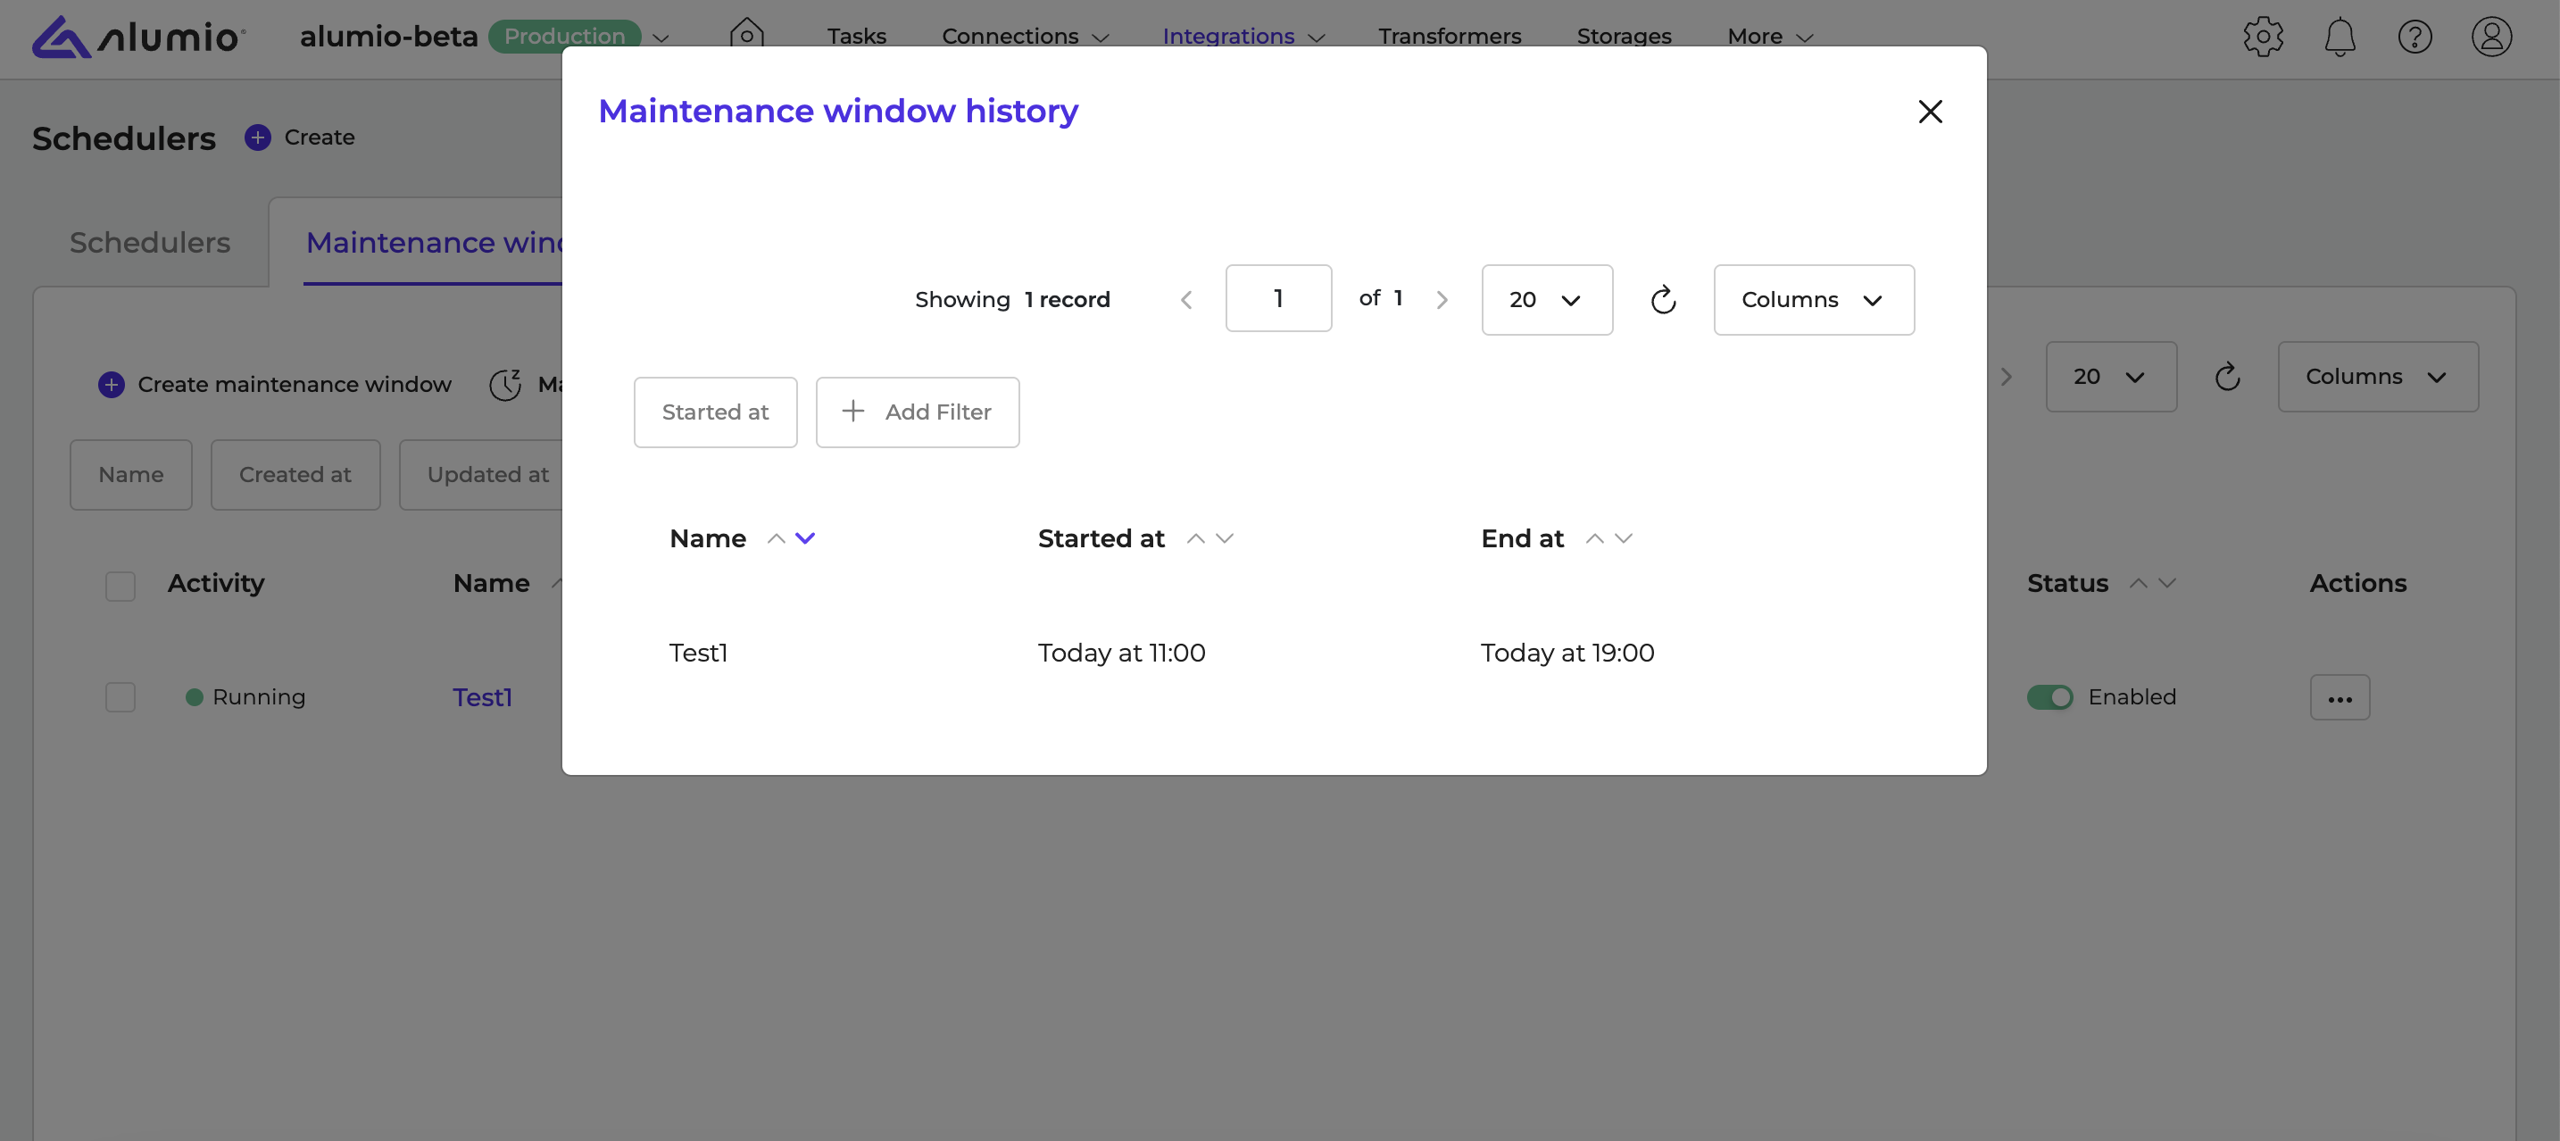The height and width of the screenshot is (1141, 2560).
Task: Open notifications bell icon
Action: (2339, 36)
